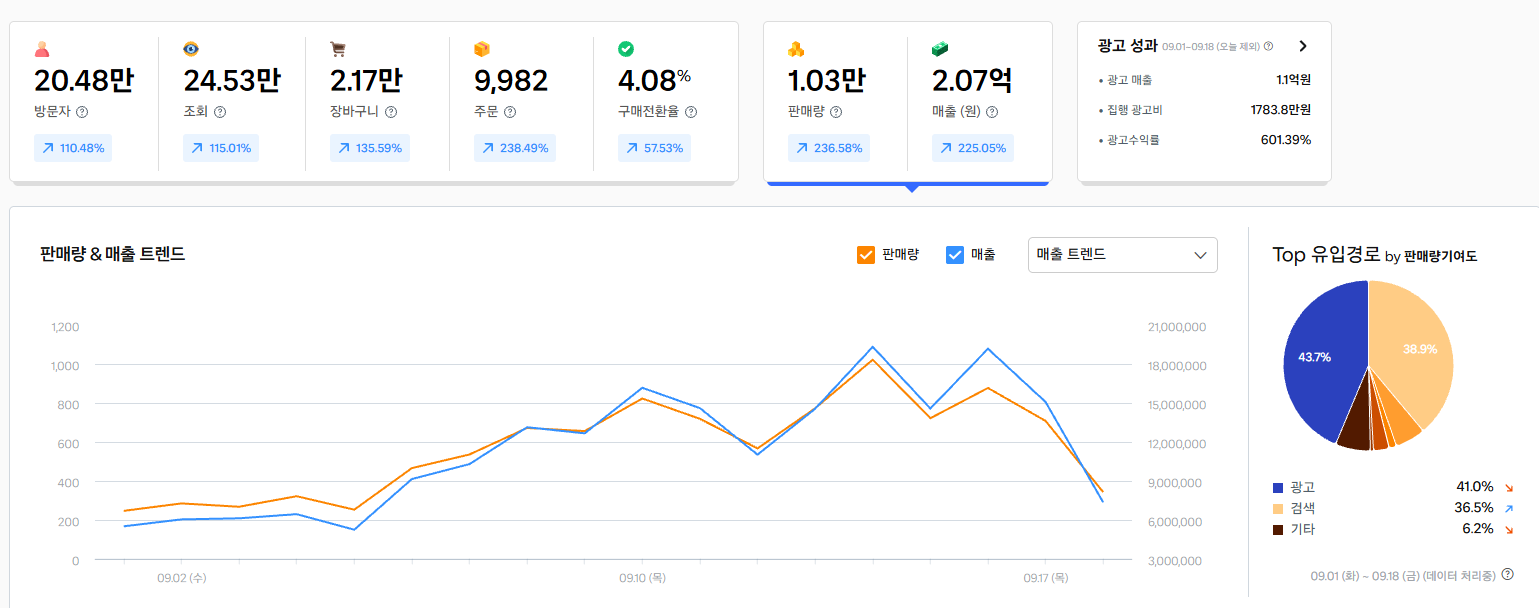Viewport: 1539px width, 608px height.
Task: Click the 검색 light orange legend swatch
Action: pyautogui.click(x=1277, y=509)
